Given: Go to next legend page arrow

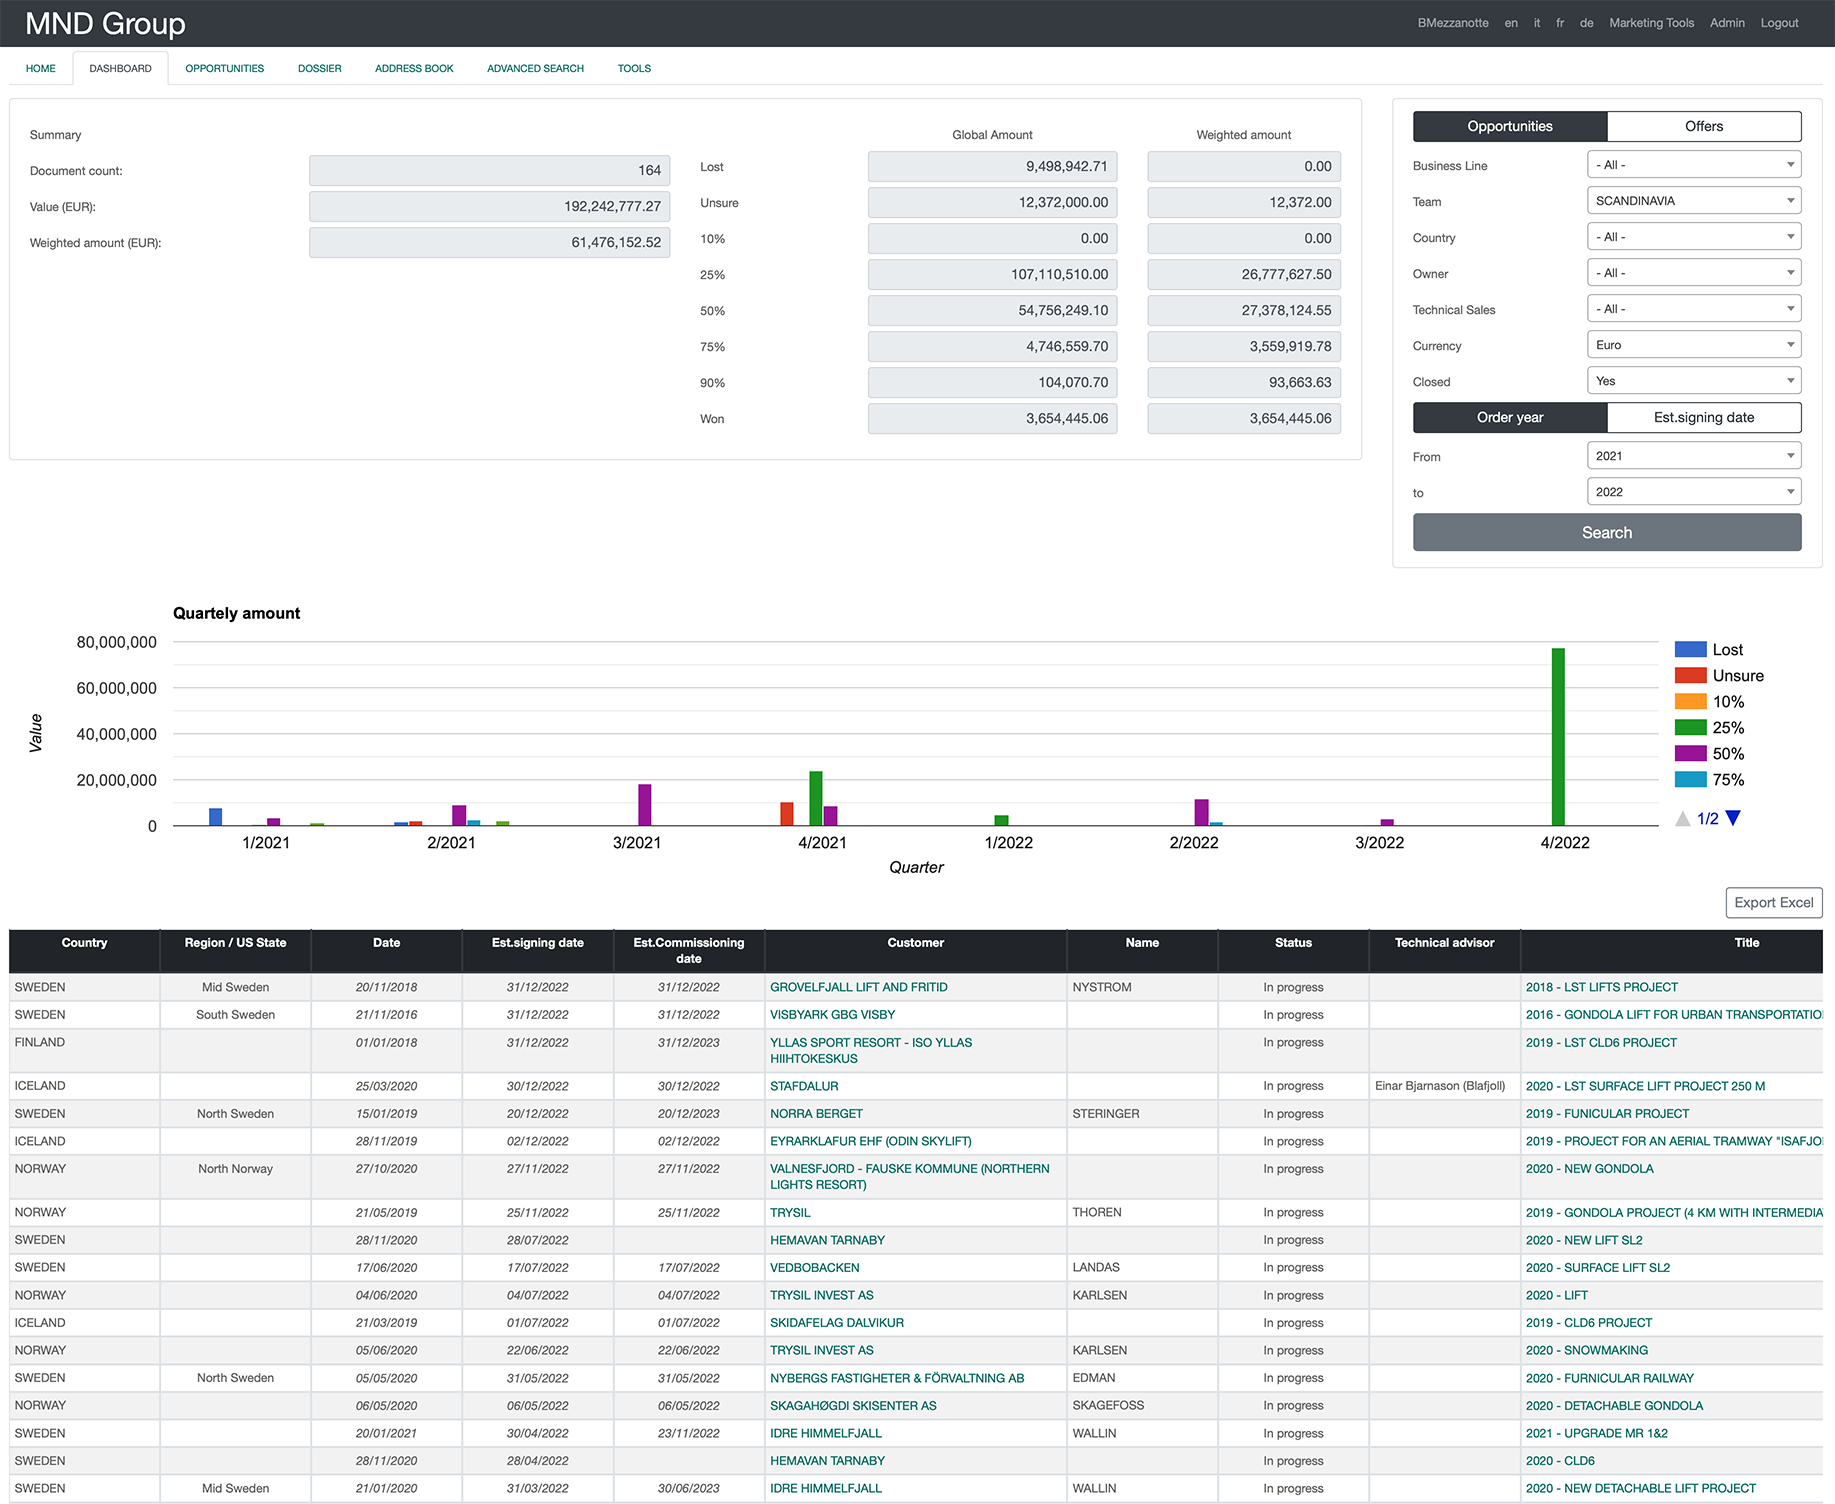Looking at the screenshot, I should pyautogui.click(x=1733, y=818).
